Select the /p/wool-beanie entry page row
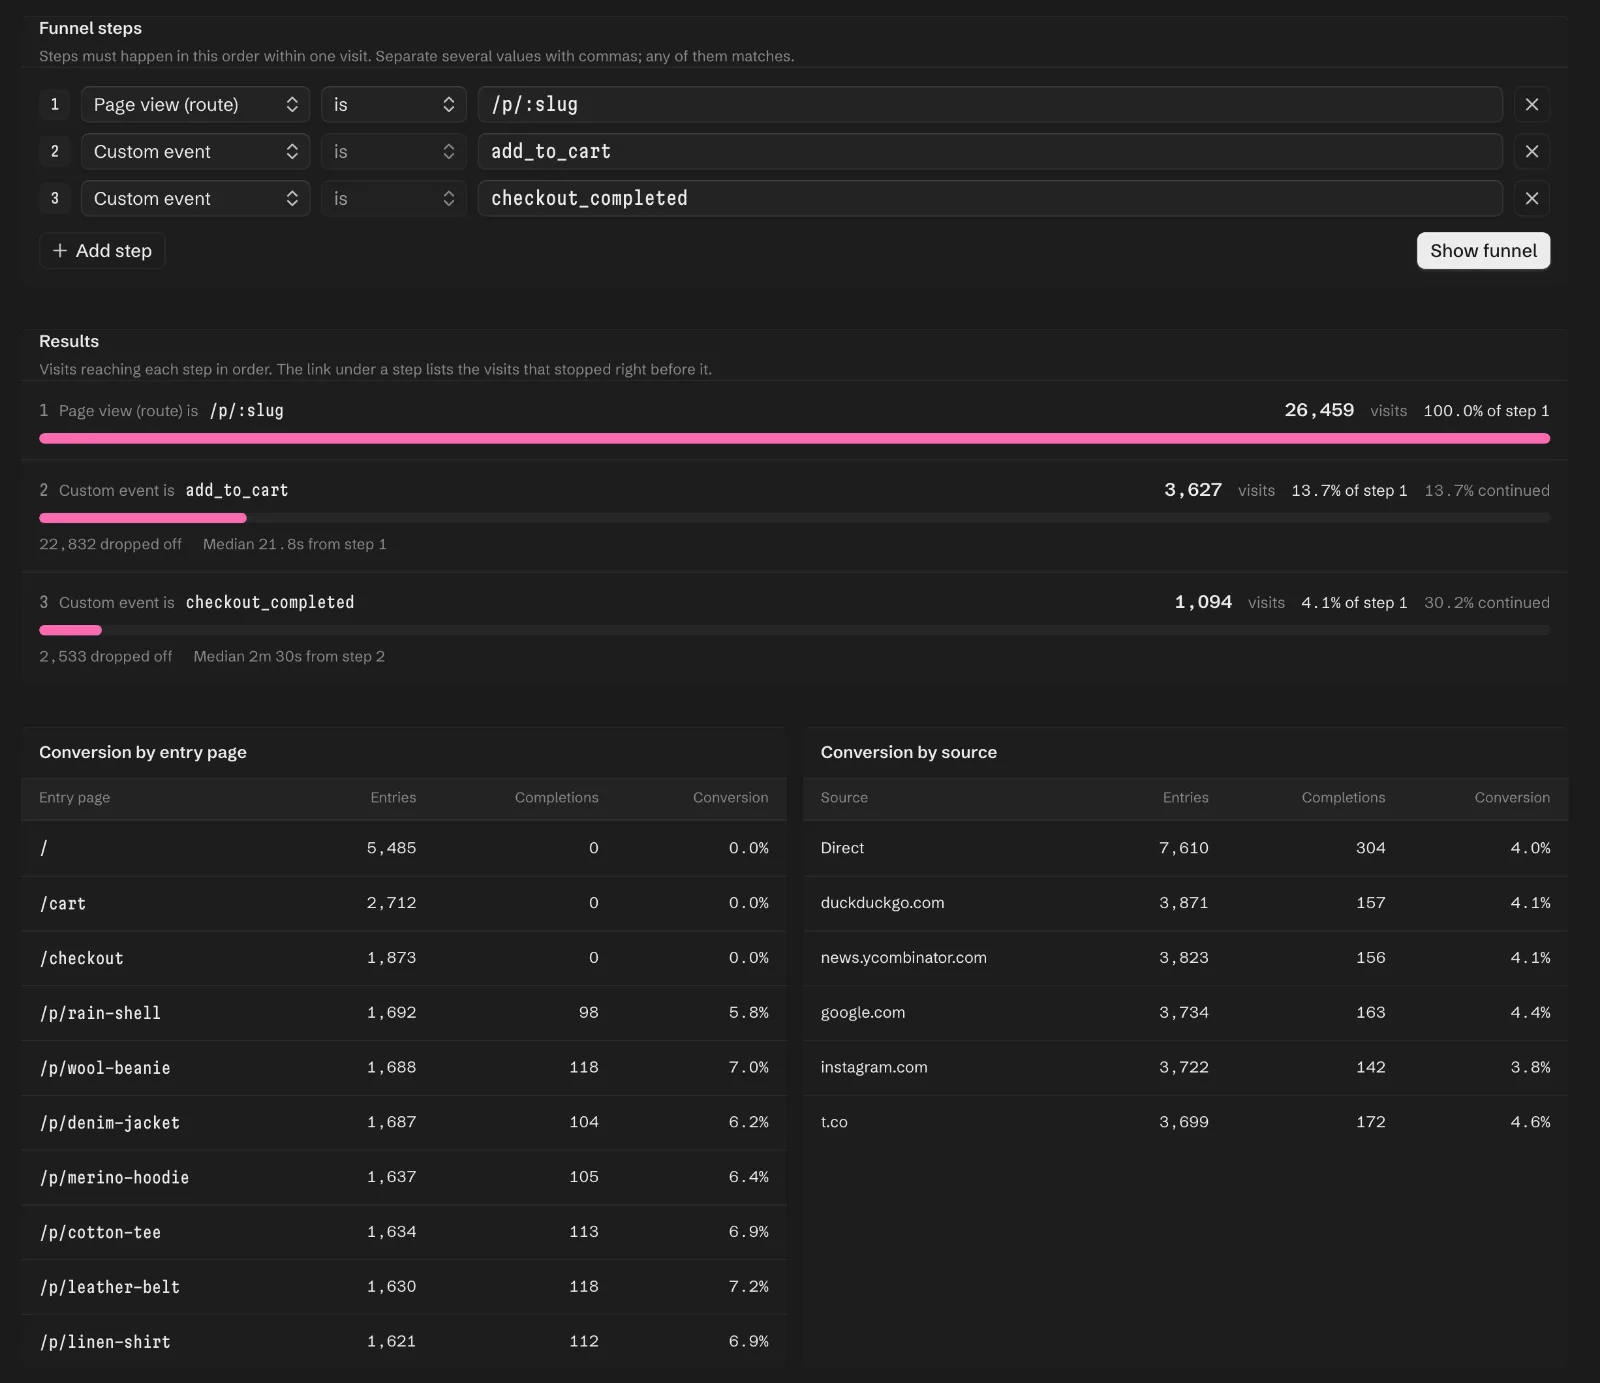This screenshot has height=1383, width=1600. point(404,1067)
